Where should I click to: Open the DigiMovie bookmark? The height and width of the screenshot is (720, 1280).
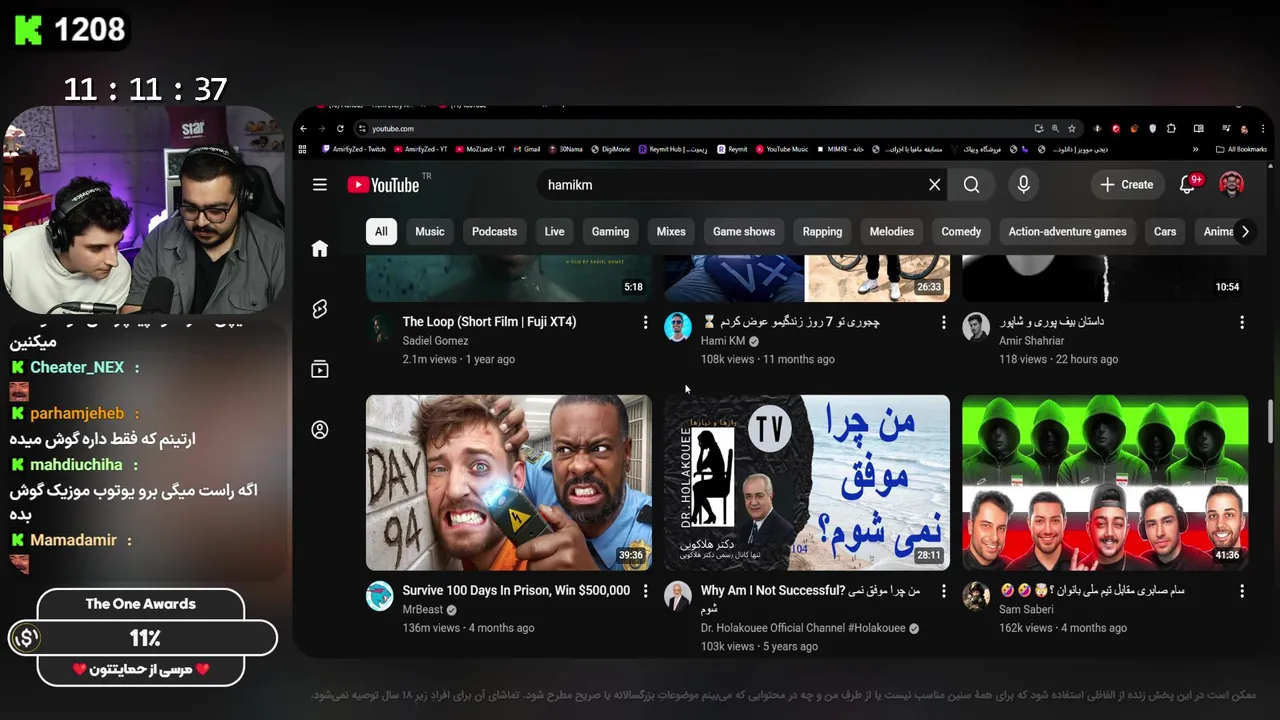(610, 149)
